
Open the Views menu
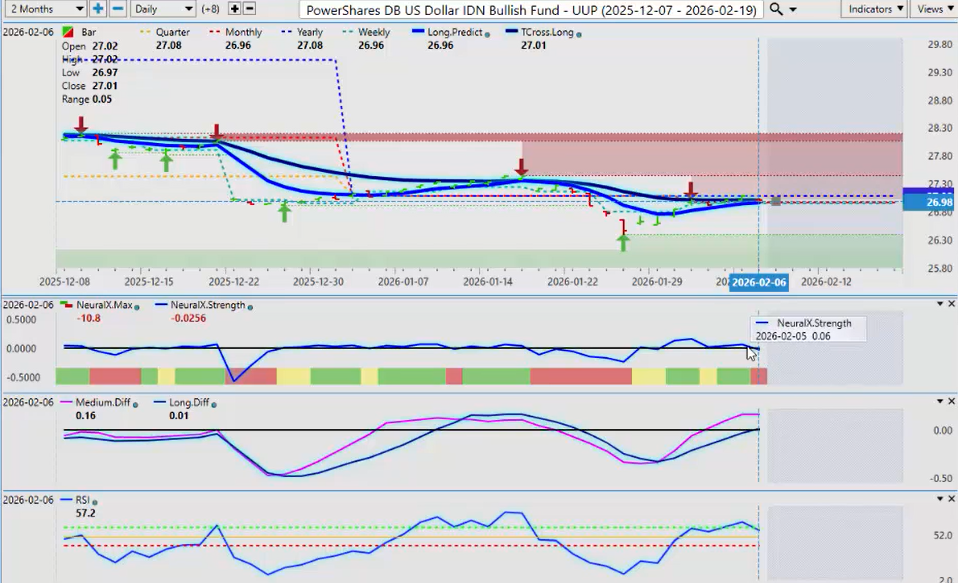tap(933, 9)
